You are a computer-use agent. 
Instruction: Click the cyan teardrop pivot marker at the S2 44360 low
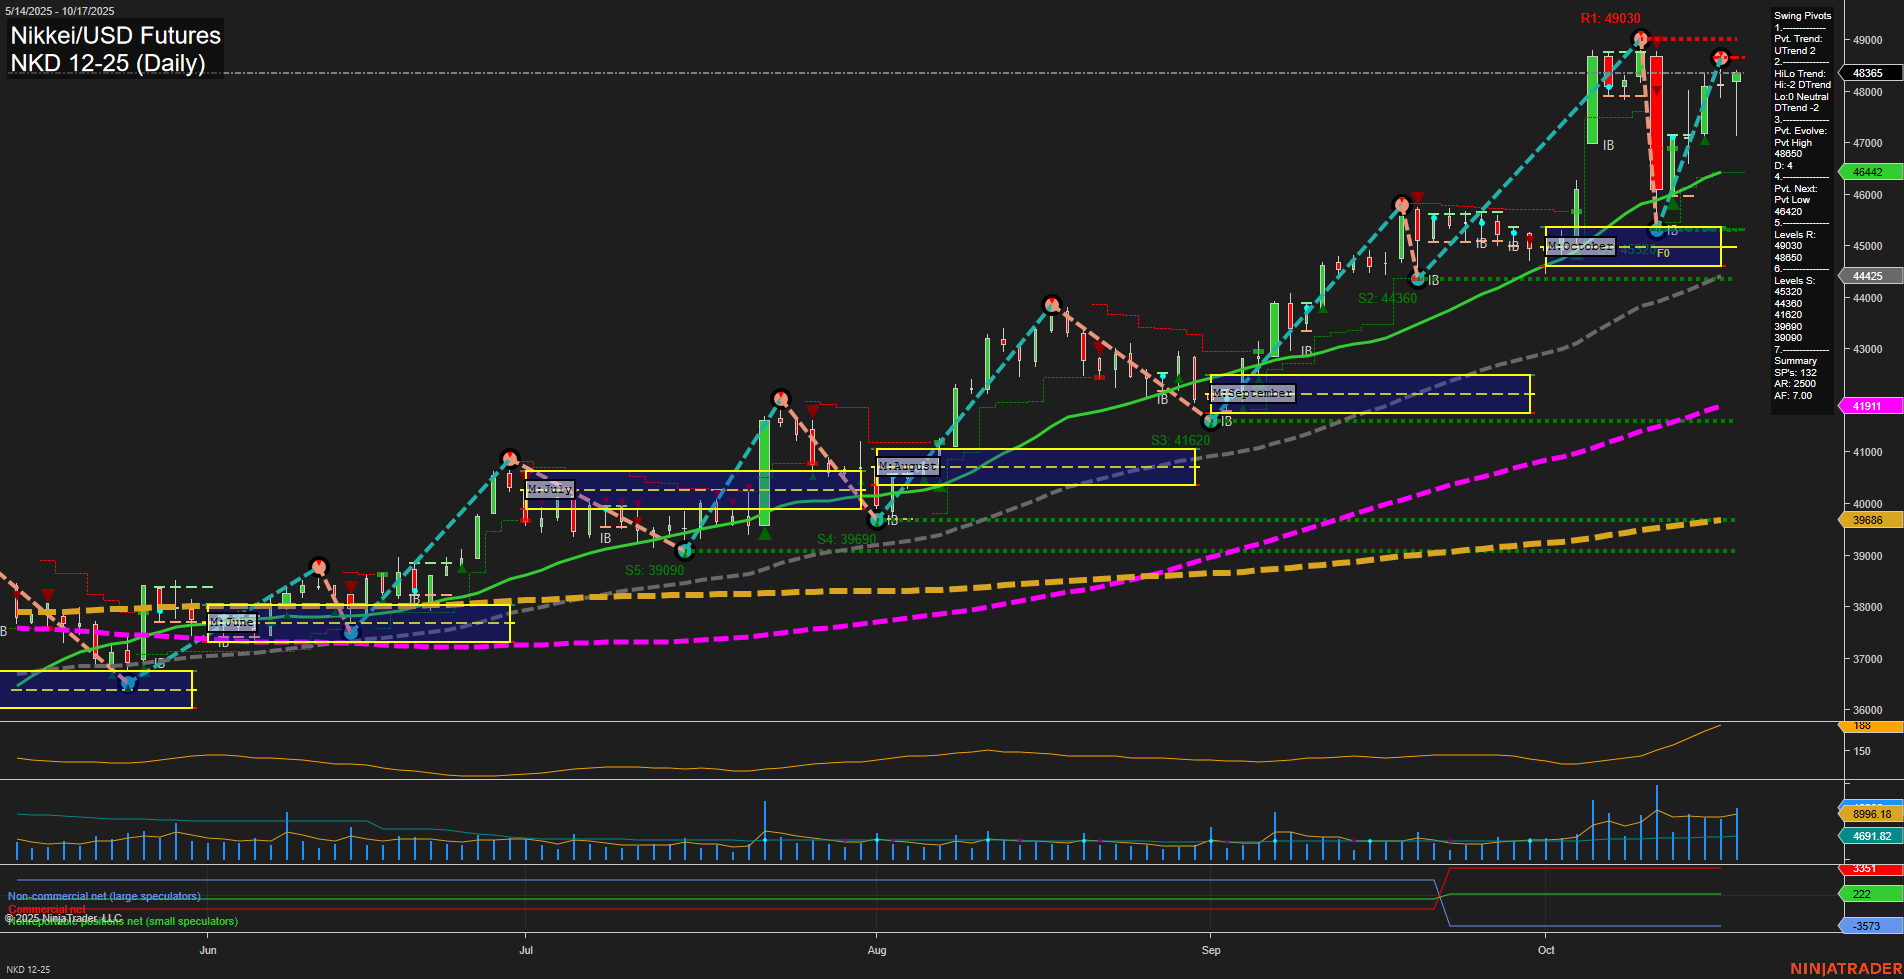1417,279
